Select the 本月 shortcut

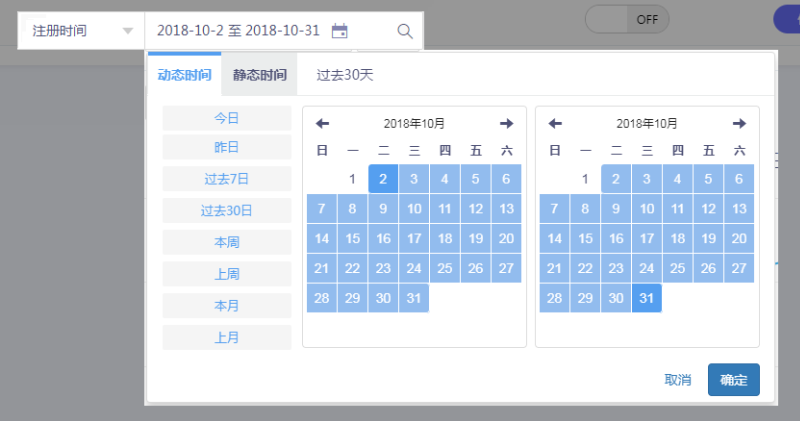pyautogui.click(x=227, y=306)
